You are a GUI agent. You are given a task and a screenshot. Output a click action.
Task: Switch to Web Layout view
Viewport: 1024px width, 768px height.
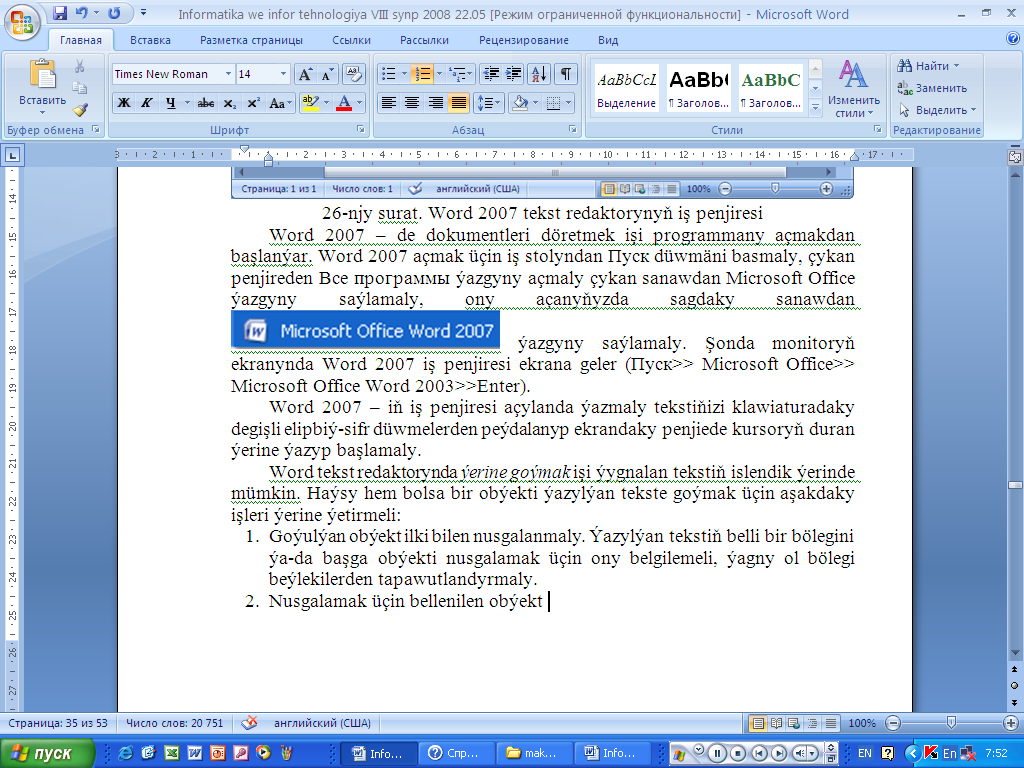tap(794, 723)
